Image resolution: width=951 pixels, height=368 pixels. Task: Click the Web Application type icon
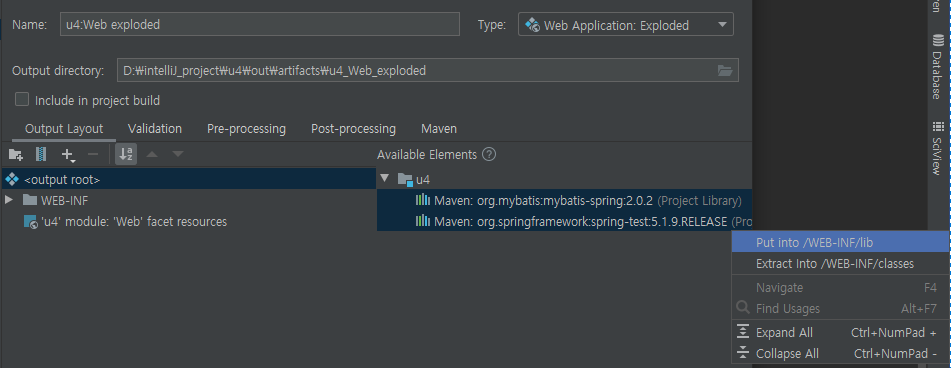point(533,25)
